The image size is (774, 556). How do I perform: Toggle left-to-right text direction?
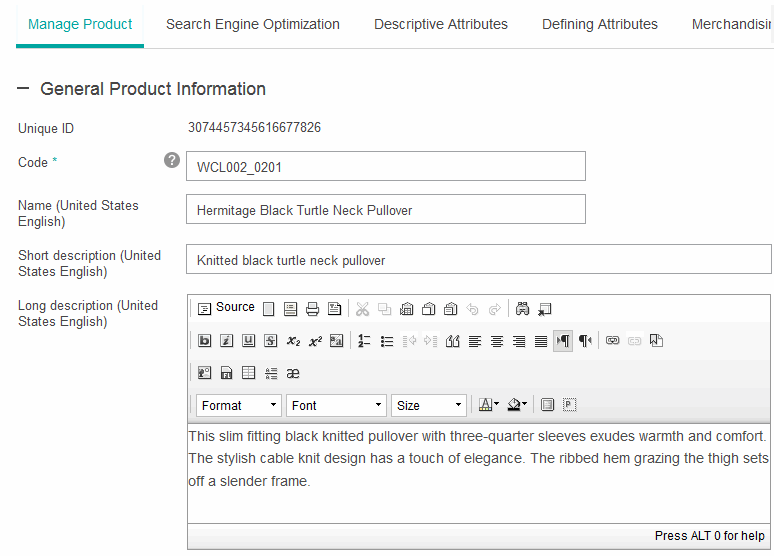pos(563,341)
